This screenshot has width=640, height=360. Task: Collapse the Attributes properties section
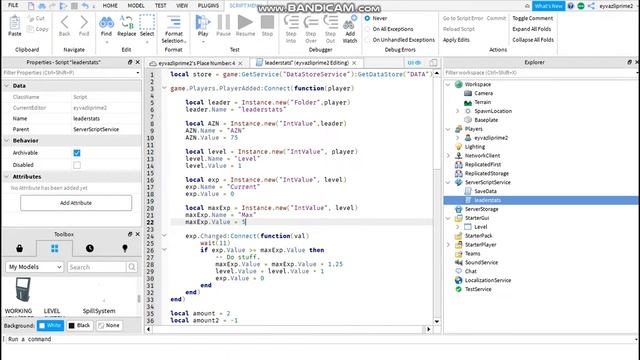(x=7, y=177)
